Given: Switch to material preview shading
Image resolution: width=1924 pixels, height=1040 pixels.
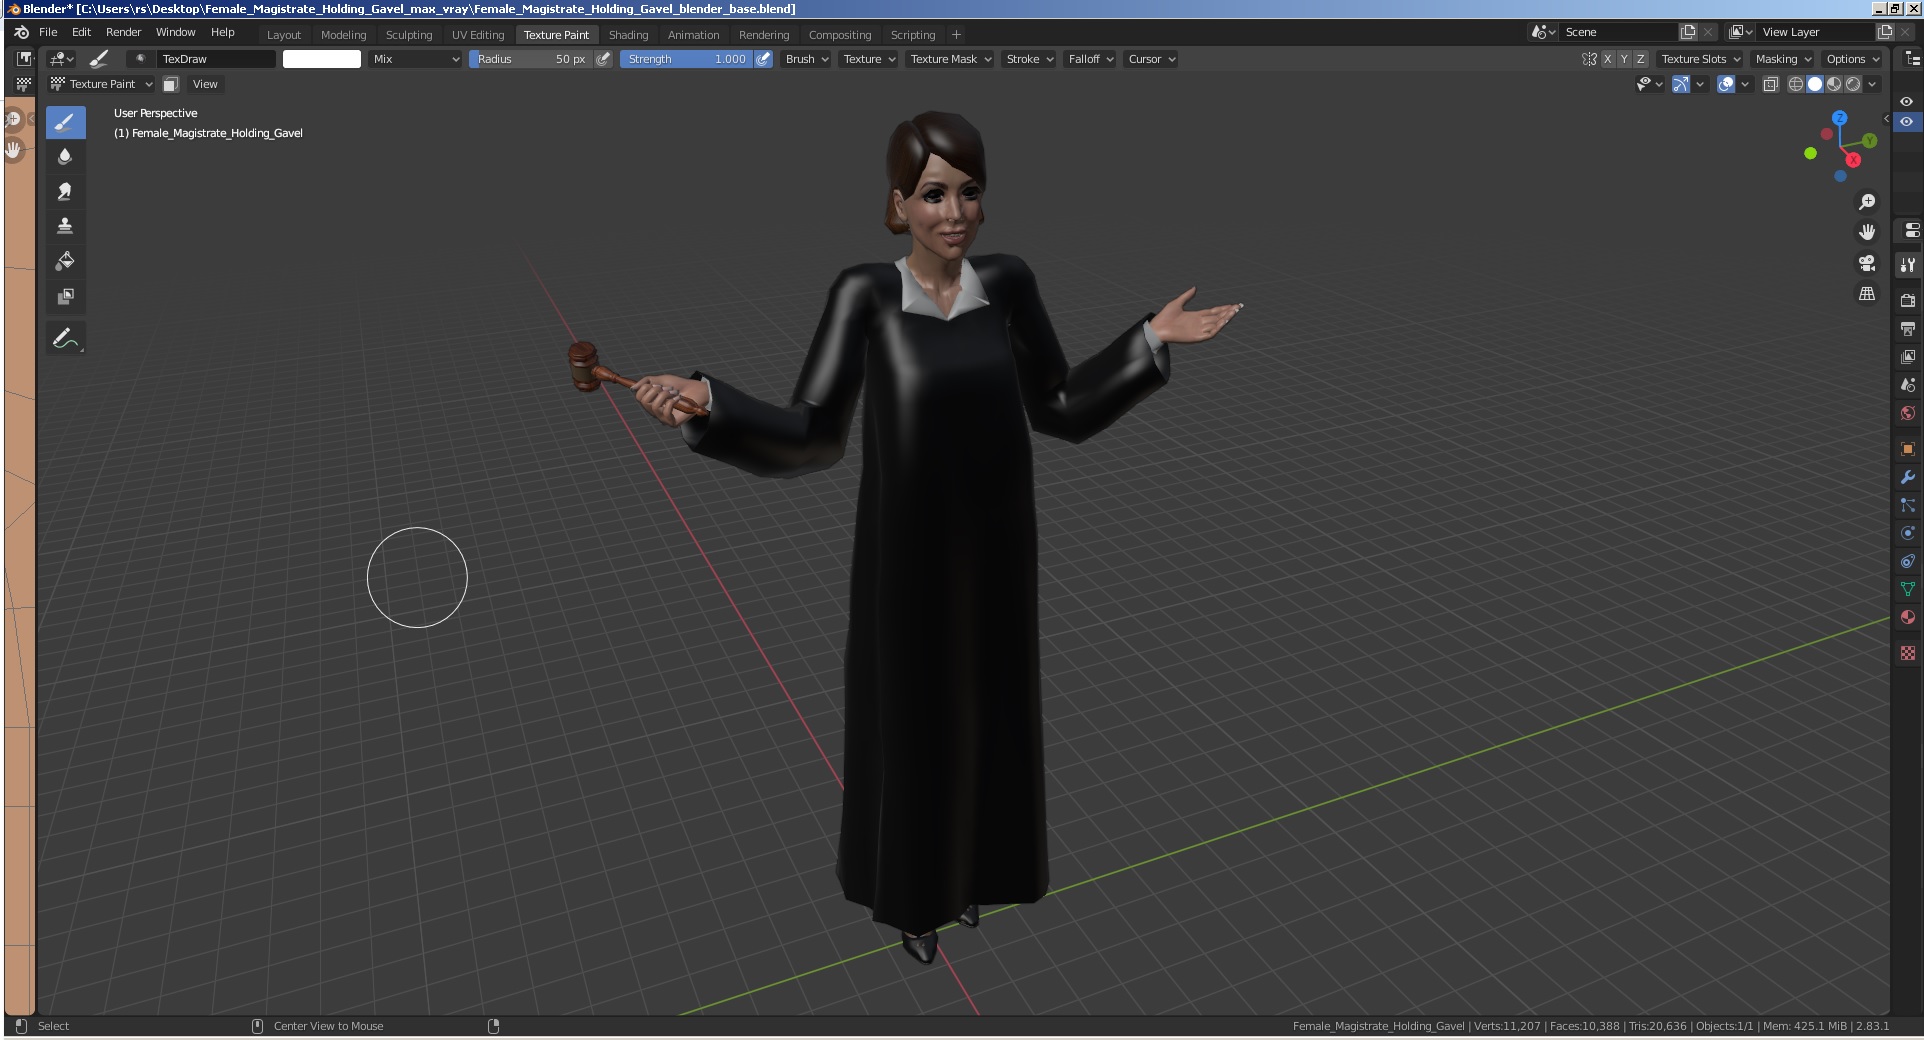Looking at the screenshot, I should click(x=1834, y=84).
